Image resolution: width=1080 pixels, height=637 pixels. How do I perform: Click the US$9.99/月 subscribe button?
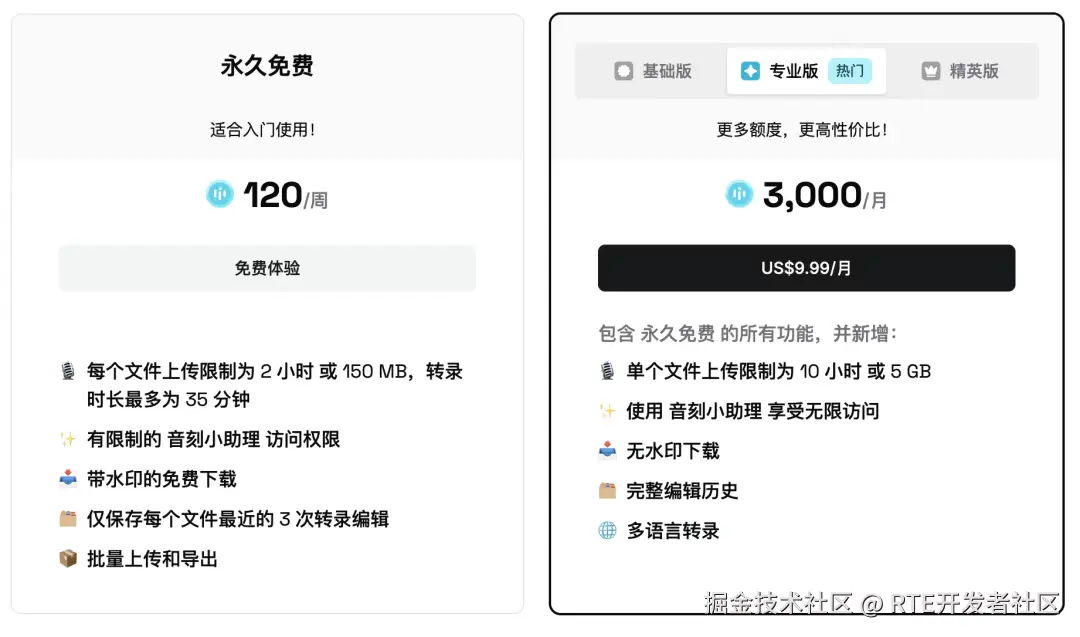point(806,268)
